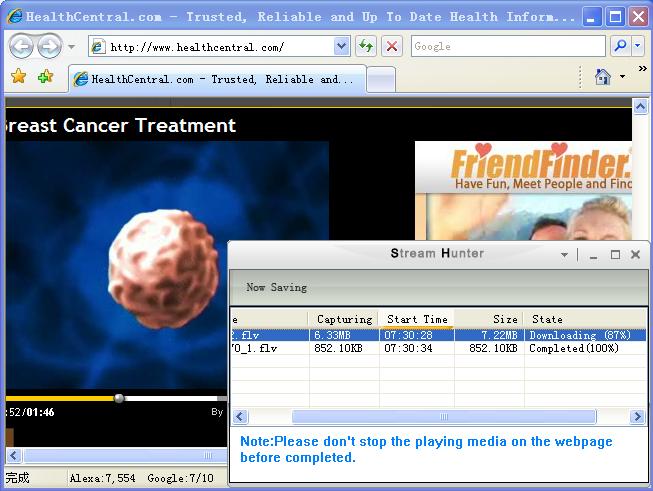
Task: Maximize the Stream Hunter window
Action: (615, 254)
